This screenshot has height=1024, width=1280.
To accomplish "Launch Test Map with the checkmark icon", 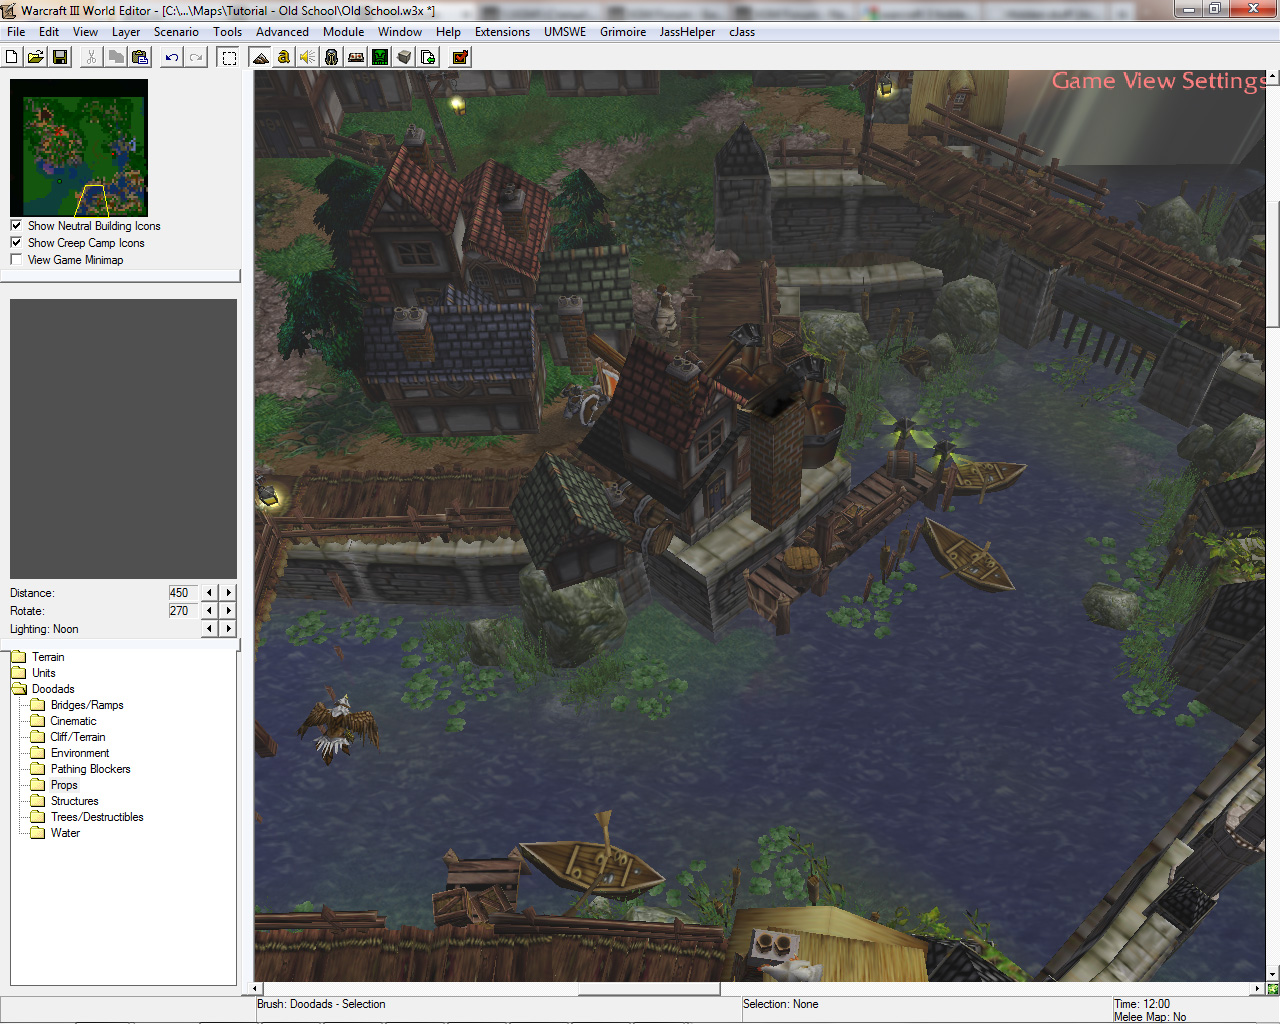I will point(460,57).
